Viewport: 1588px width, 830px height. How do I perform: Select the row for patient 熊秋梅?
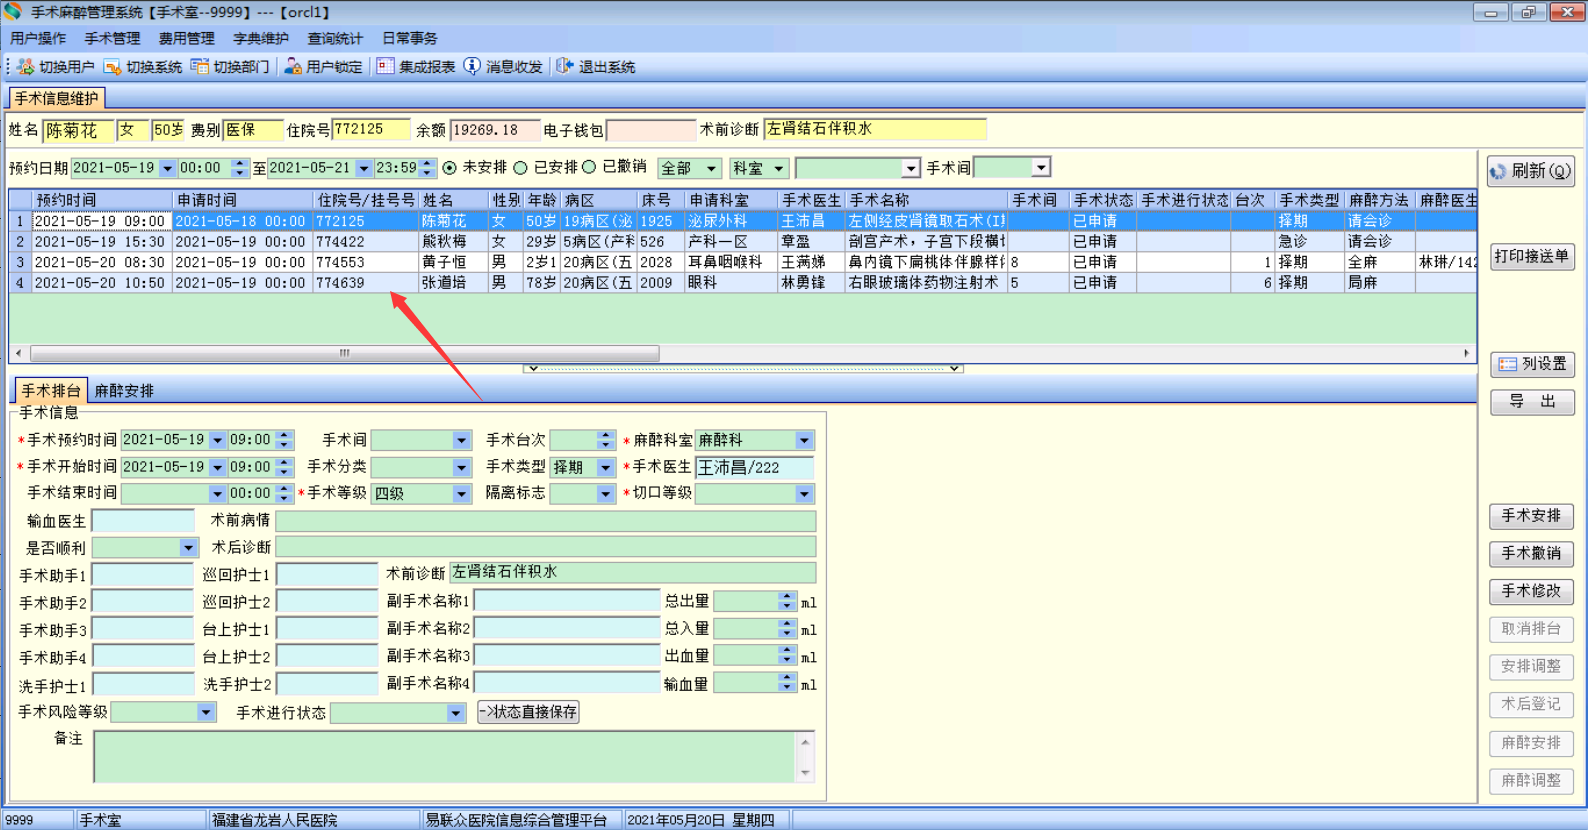click(742, 242)
